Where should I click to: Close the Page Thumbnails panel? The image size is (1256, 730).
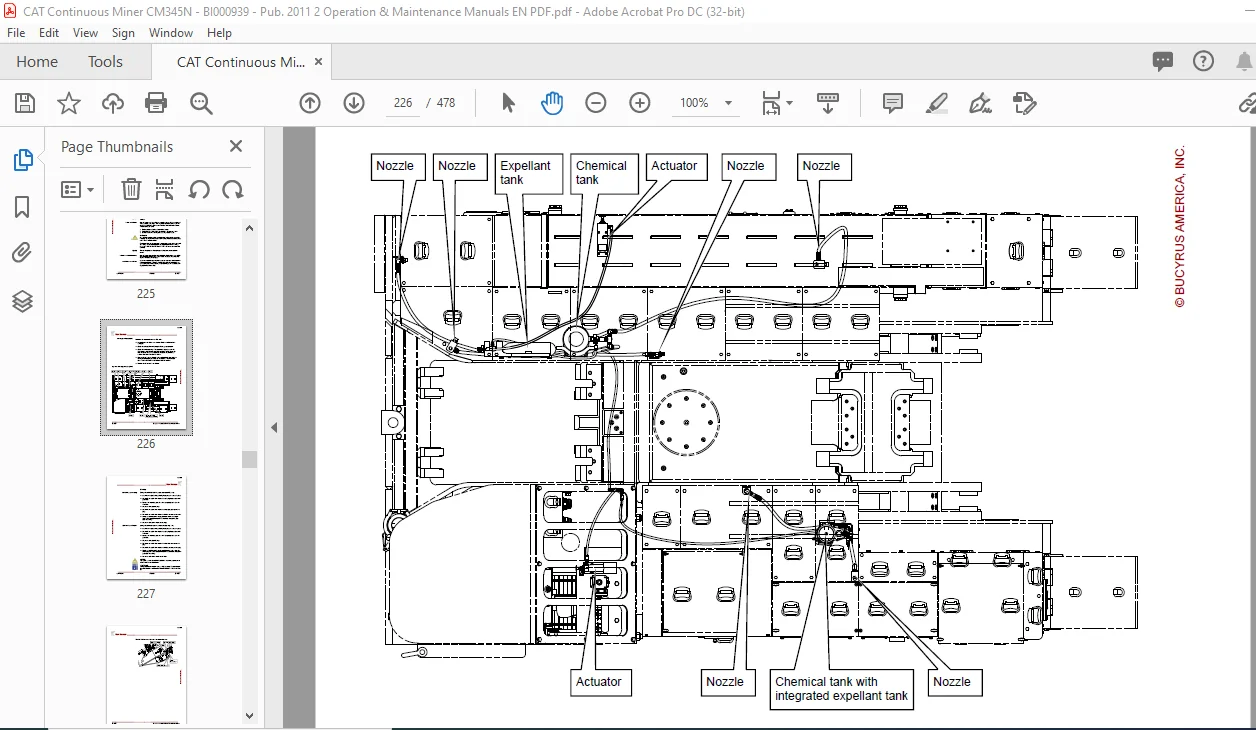[x=236, y=146]
